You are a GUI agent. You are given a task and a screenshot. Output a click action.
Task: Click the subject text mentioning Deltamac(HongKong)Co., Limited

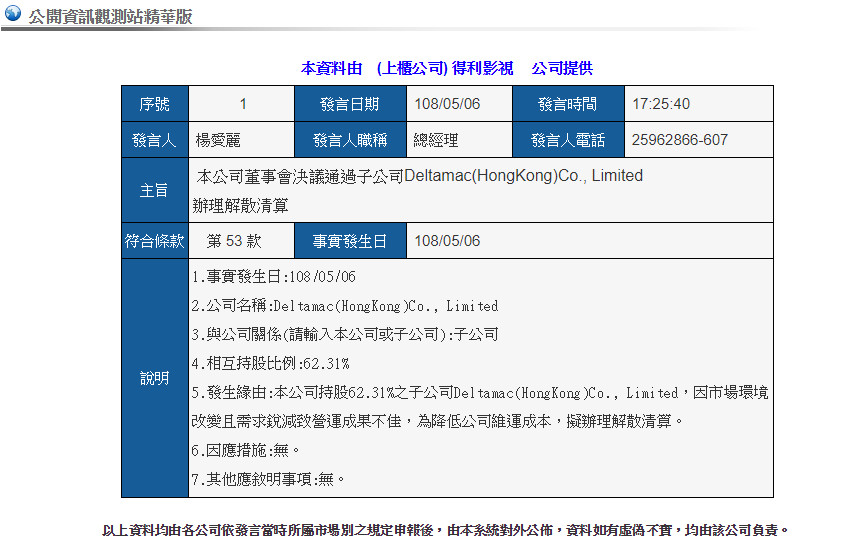point(419,190)
